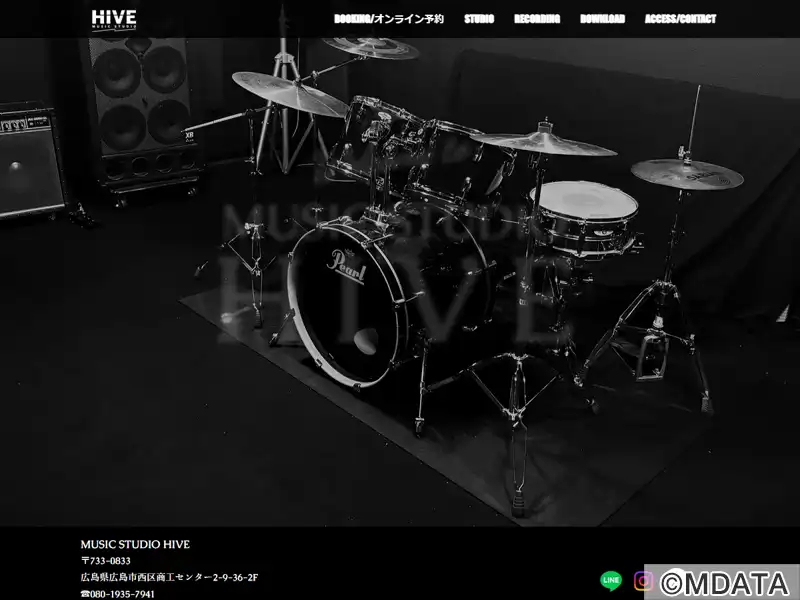800x600 pixels.
Task: Click the hi-hat cymbal on the right
Action: [x=686, y=173]
